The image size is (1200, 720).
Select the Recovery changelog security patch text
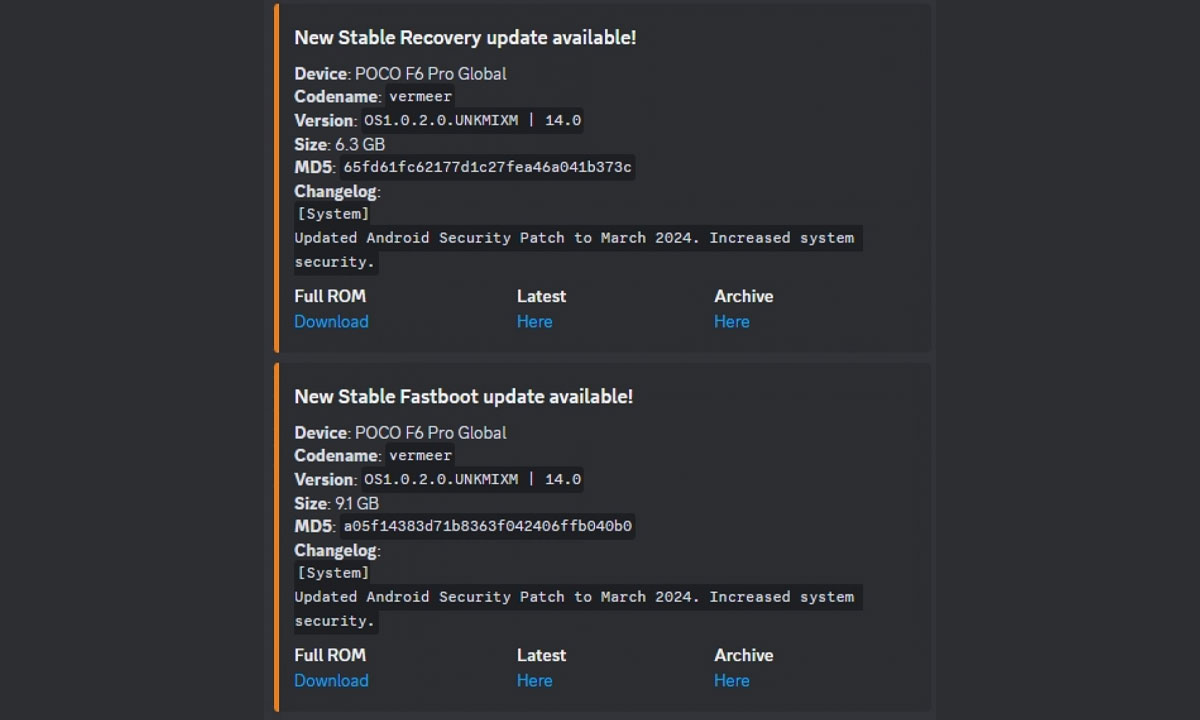[577, 250]
